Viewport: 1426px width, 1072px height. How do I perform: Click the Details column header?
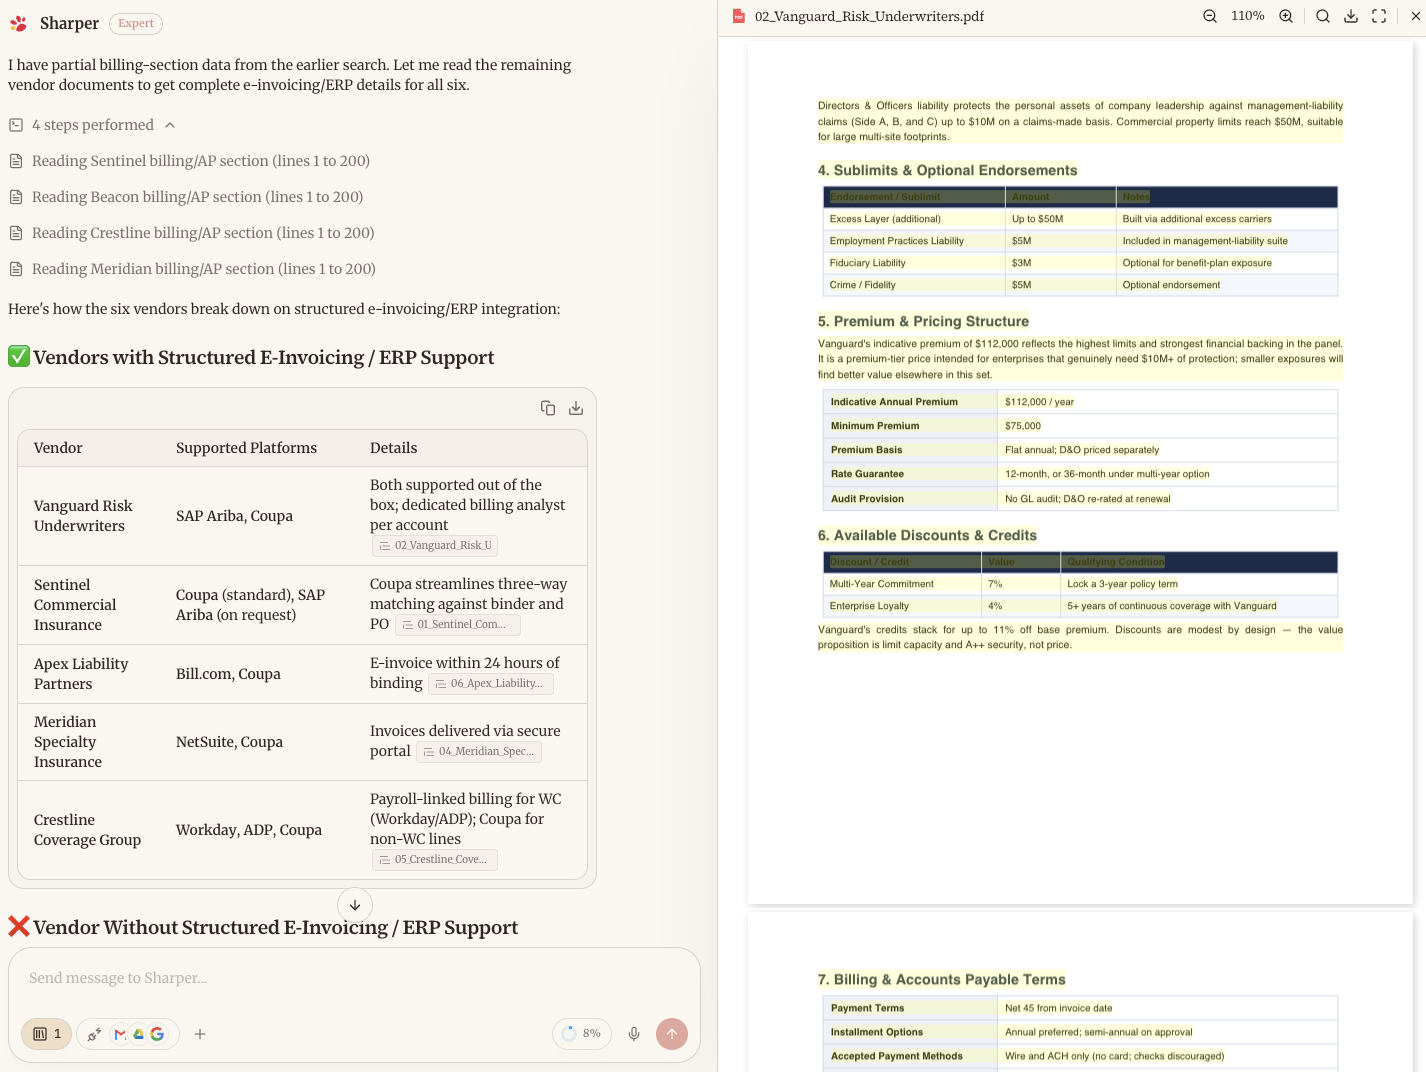point(393,448)
